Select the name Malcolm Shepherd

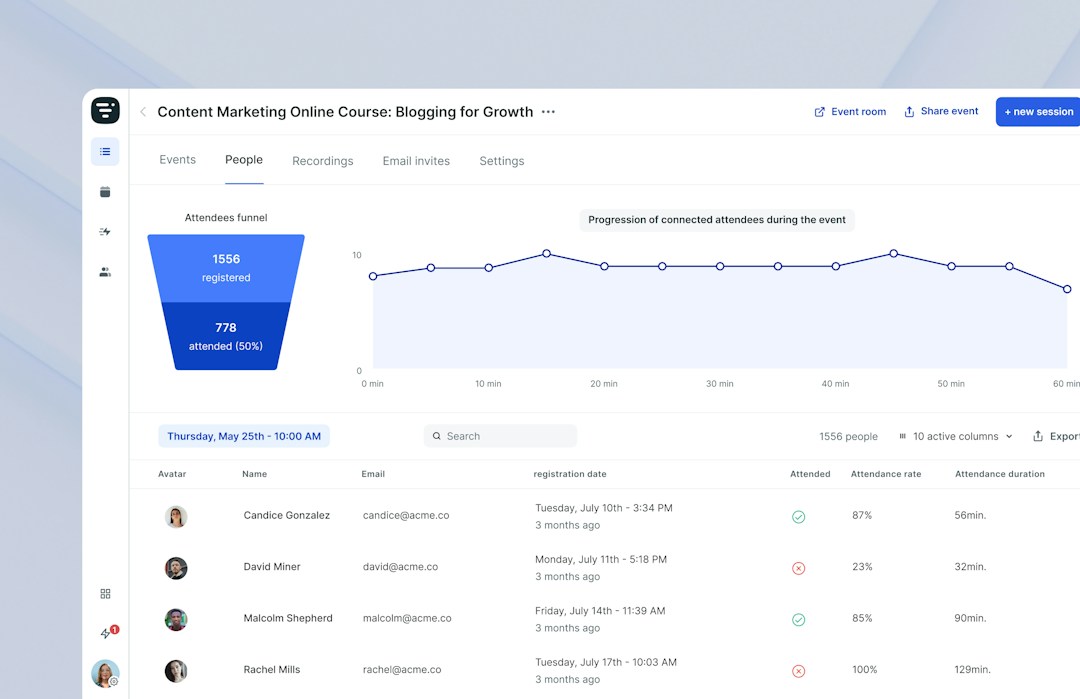point(288,618)
